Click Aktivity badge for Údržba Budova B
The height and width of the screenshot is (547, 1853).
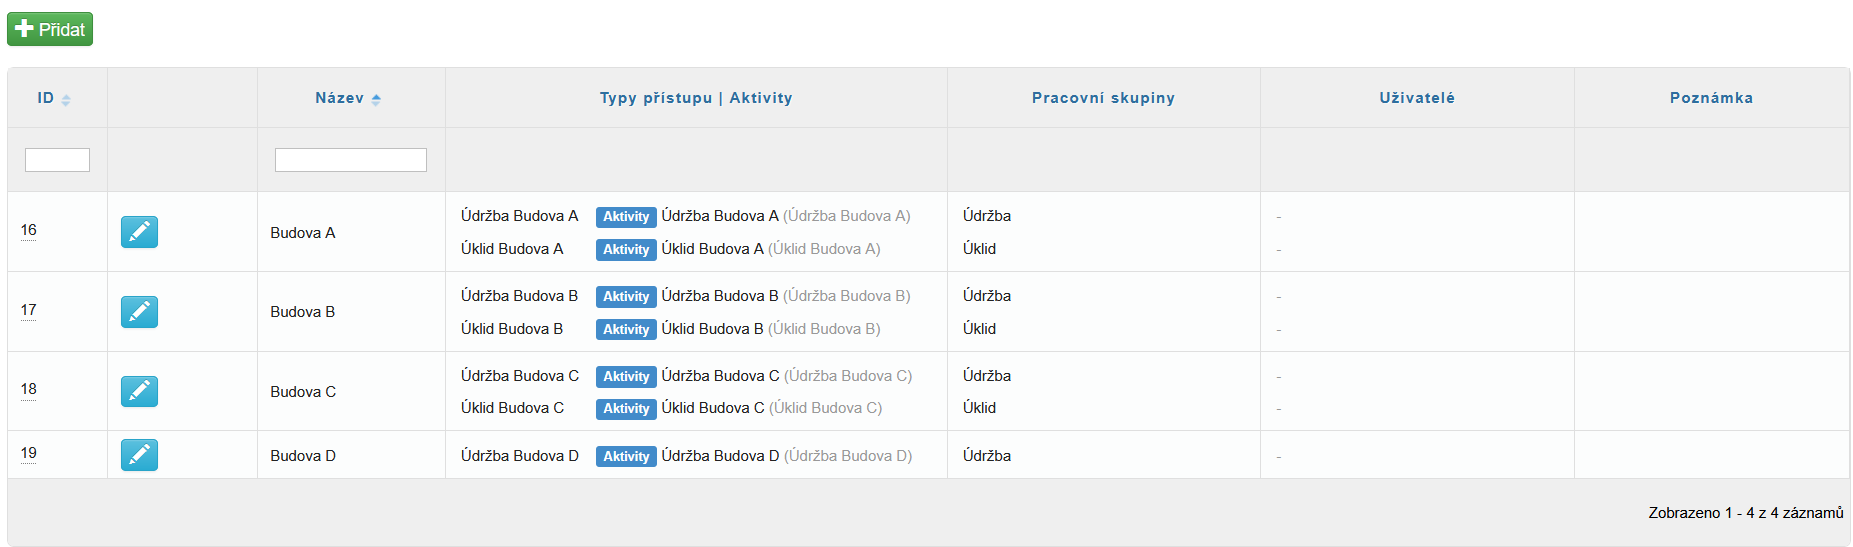point(626,297)
